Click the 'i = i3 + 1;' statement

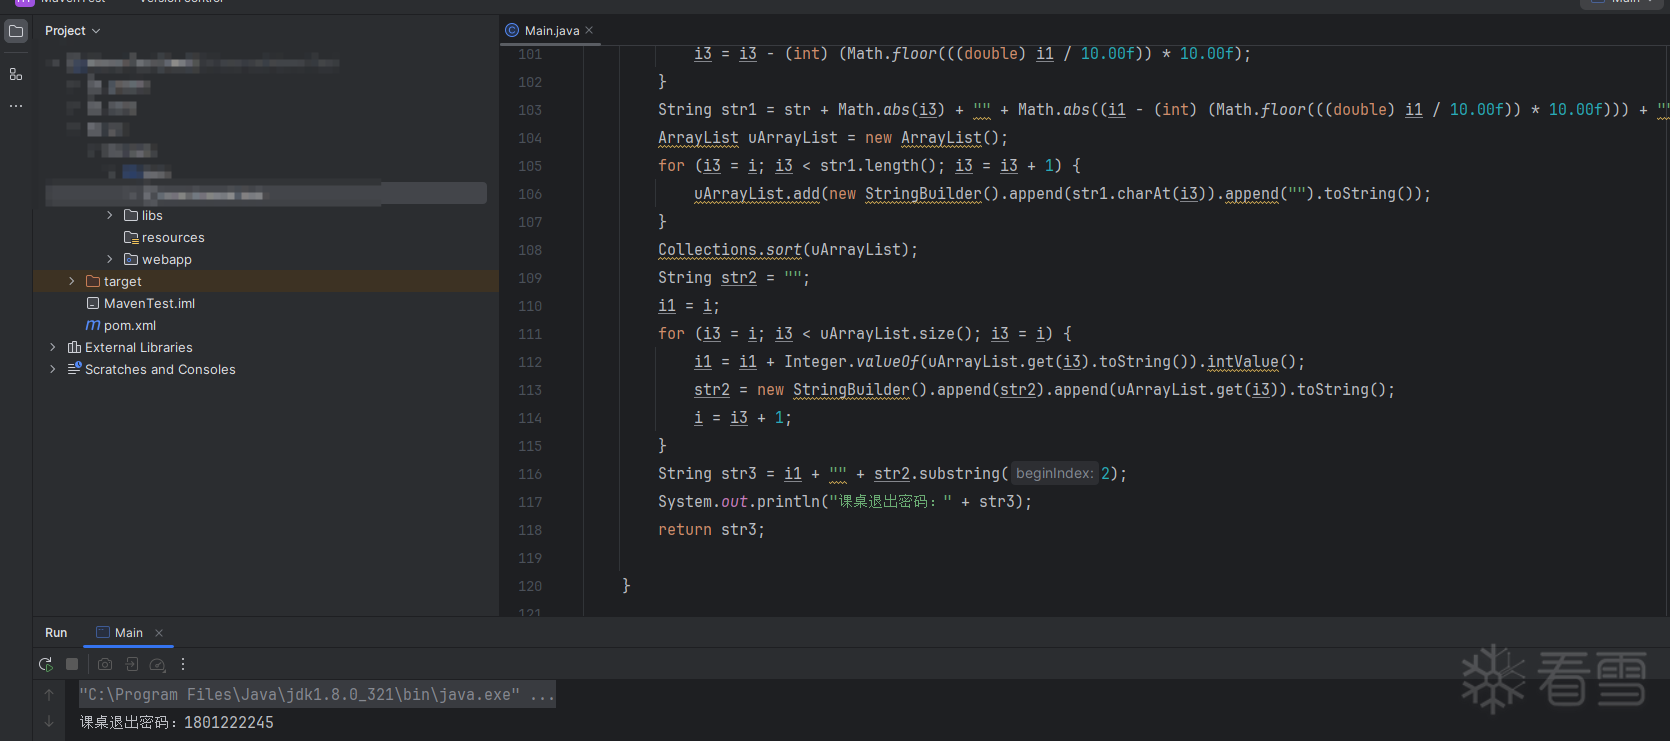pos(743,418)
